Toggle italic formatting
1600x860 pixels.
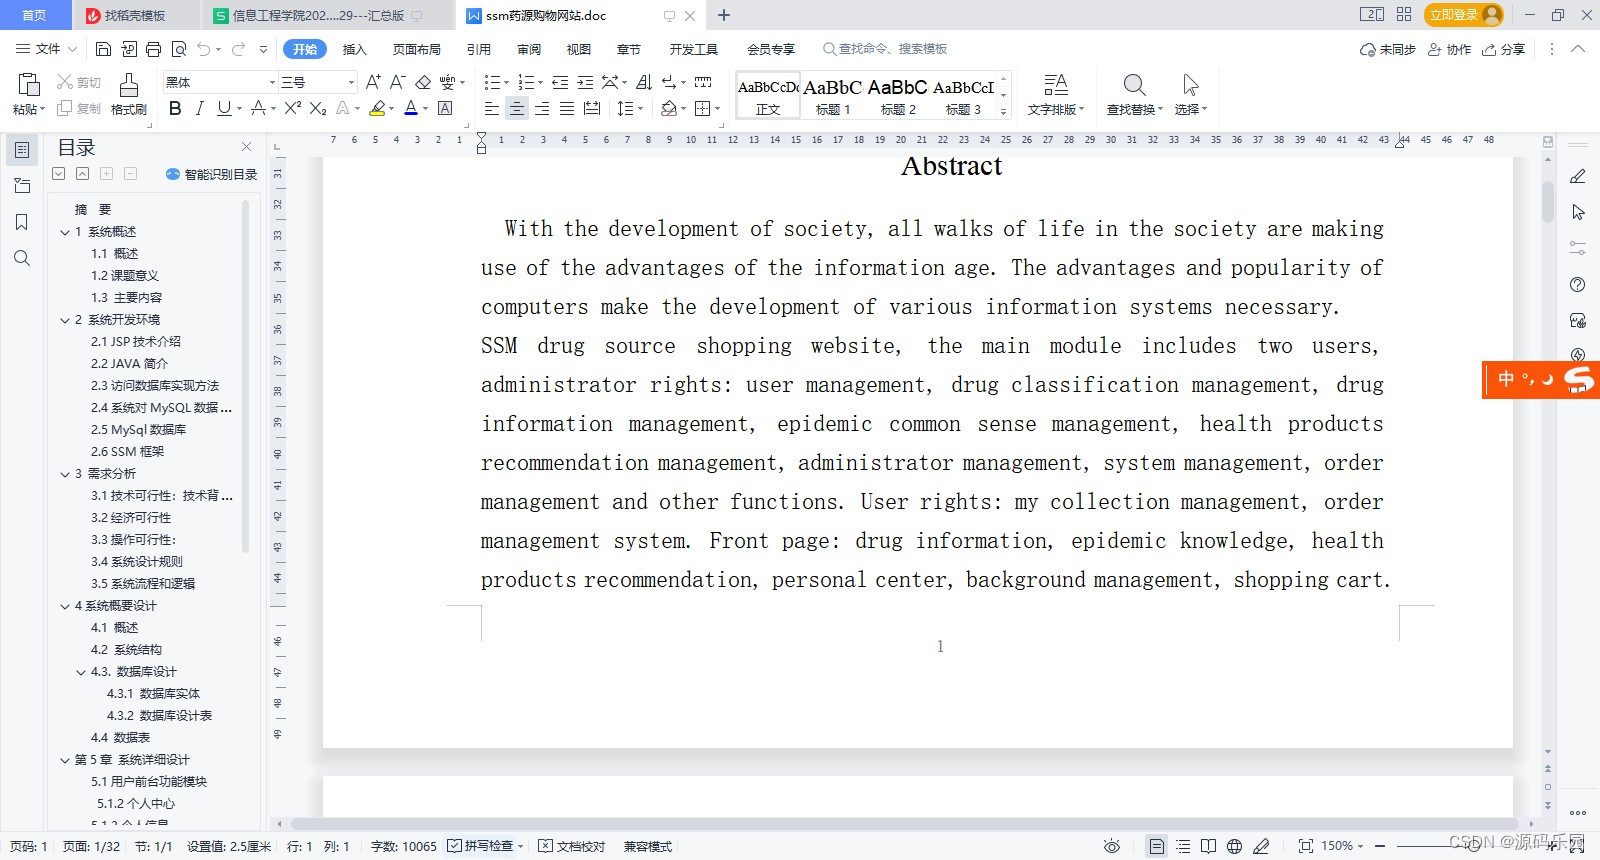coord(199,108)
